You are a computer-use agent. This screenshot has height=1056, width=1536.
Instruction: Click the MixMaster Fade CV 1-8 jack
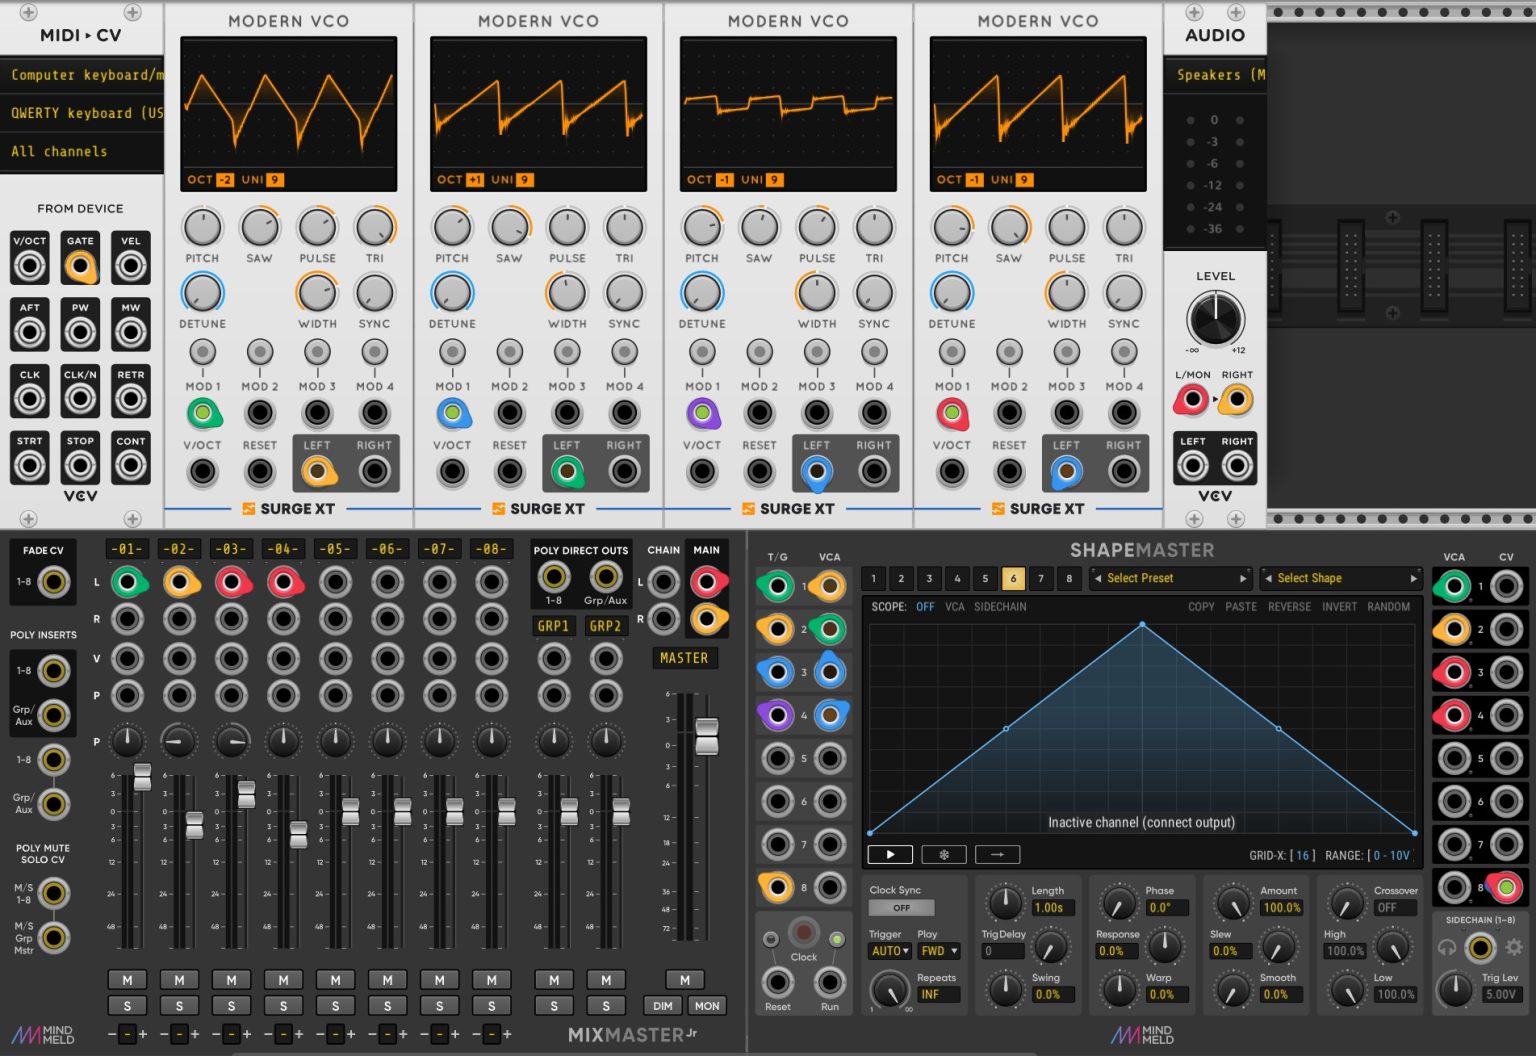(x=53, y=581)
